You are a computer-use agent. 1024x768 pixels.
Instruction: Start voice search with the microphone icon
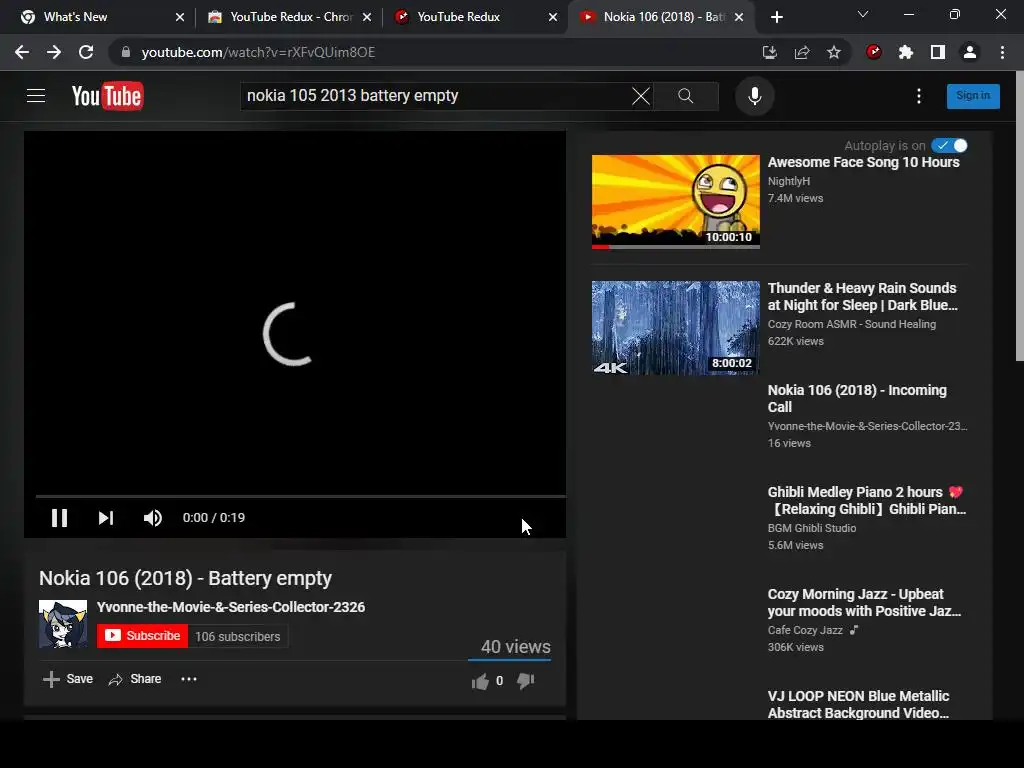point(754,96)
